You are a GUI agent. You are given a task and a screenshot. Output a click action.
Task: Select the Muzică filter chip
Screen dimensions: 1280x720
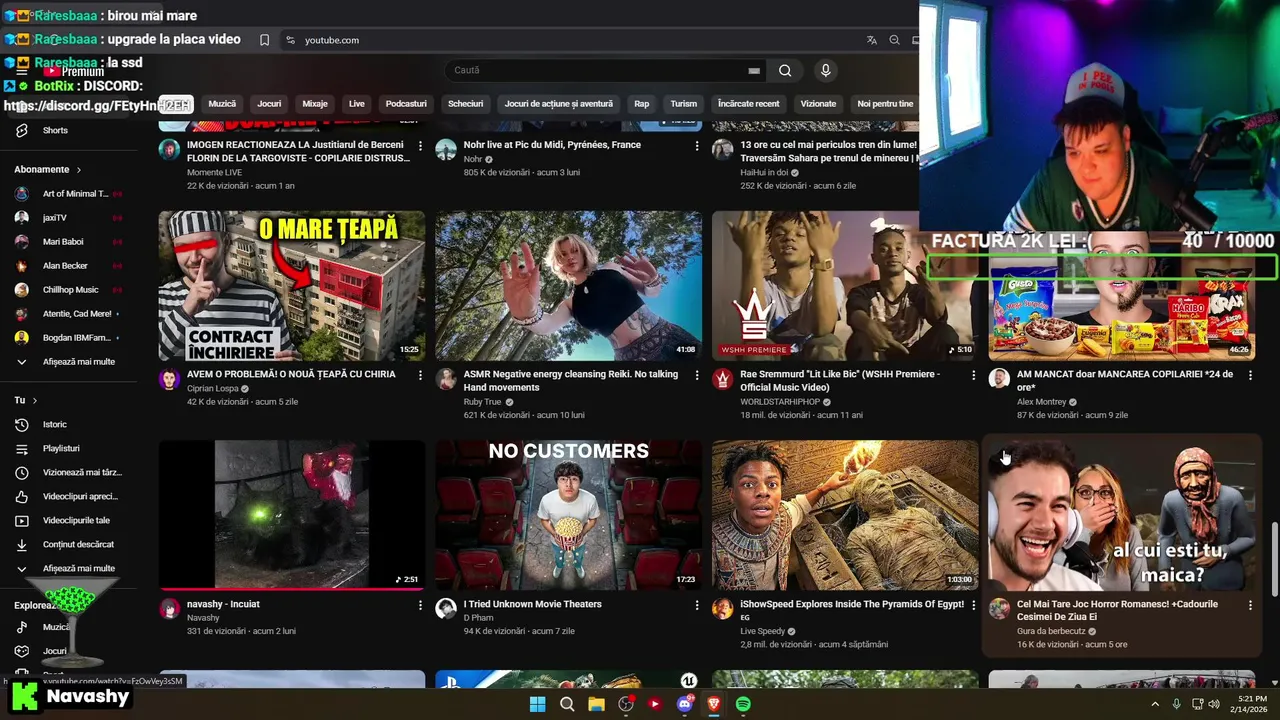point(222,104)
